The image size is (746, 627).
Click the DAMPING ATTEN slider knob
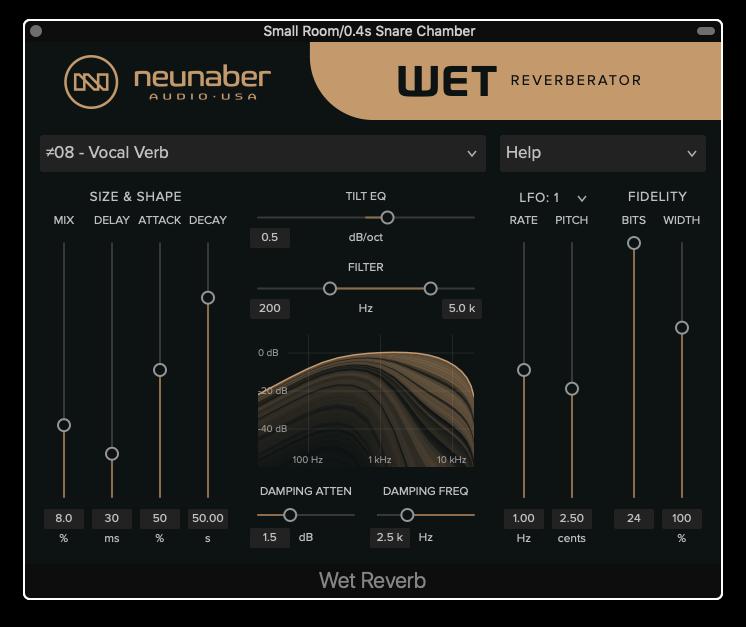click(x=290, y=515)
